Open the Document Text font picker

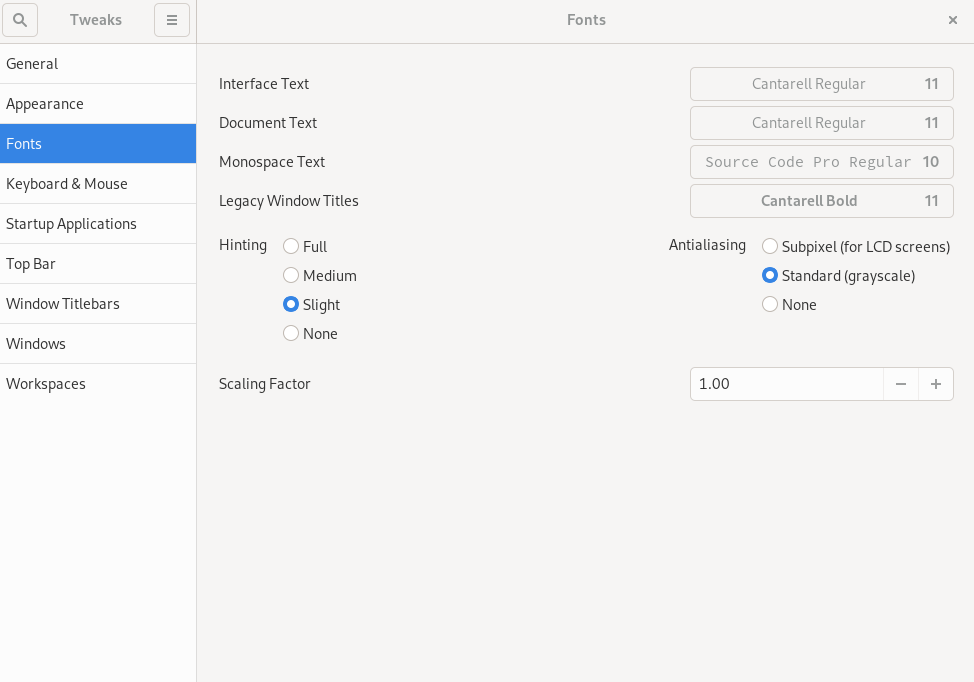tap(821, 122)
